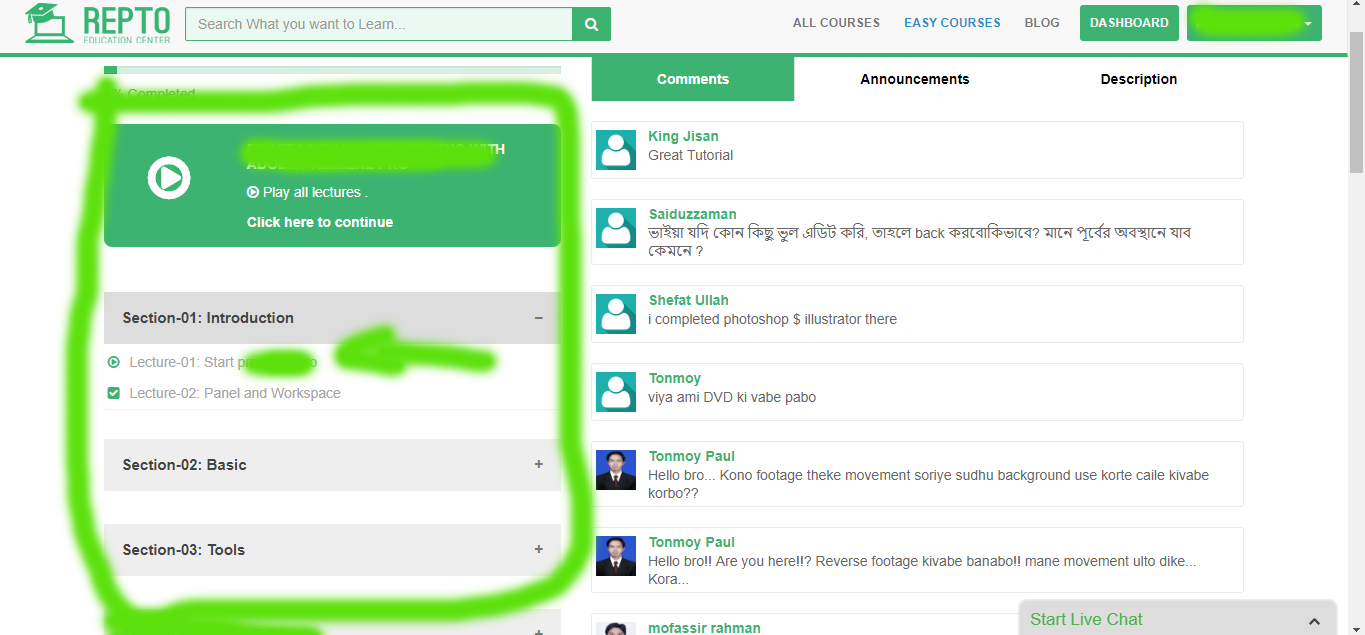The width and height of the screenshot is (1365, 635).
Task: Click the Shefat Ullah commenter name
Action: [688, 300]
